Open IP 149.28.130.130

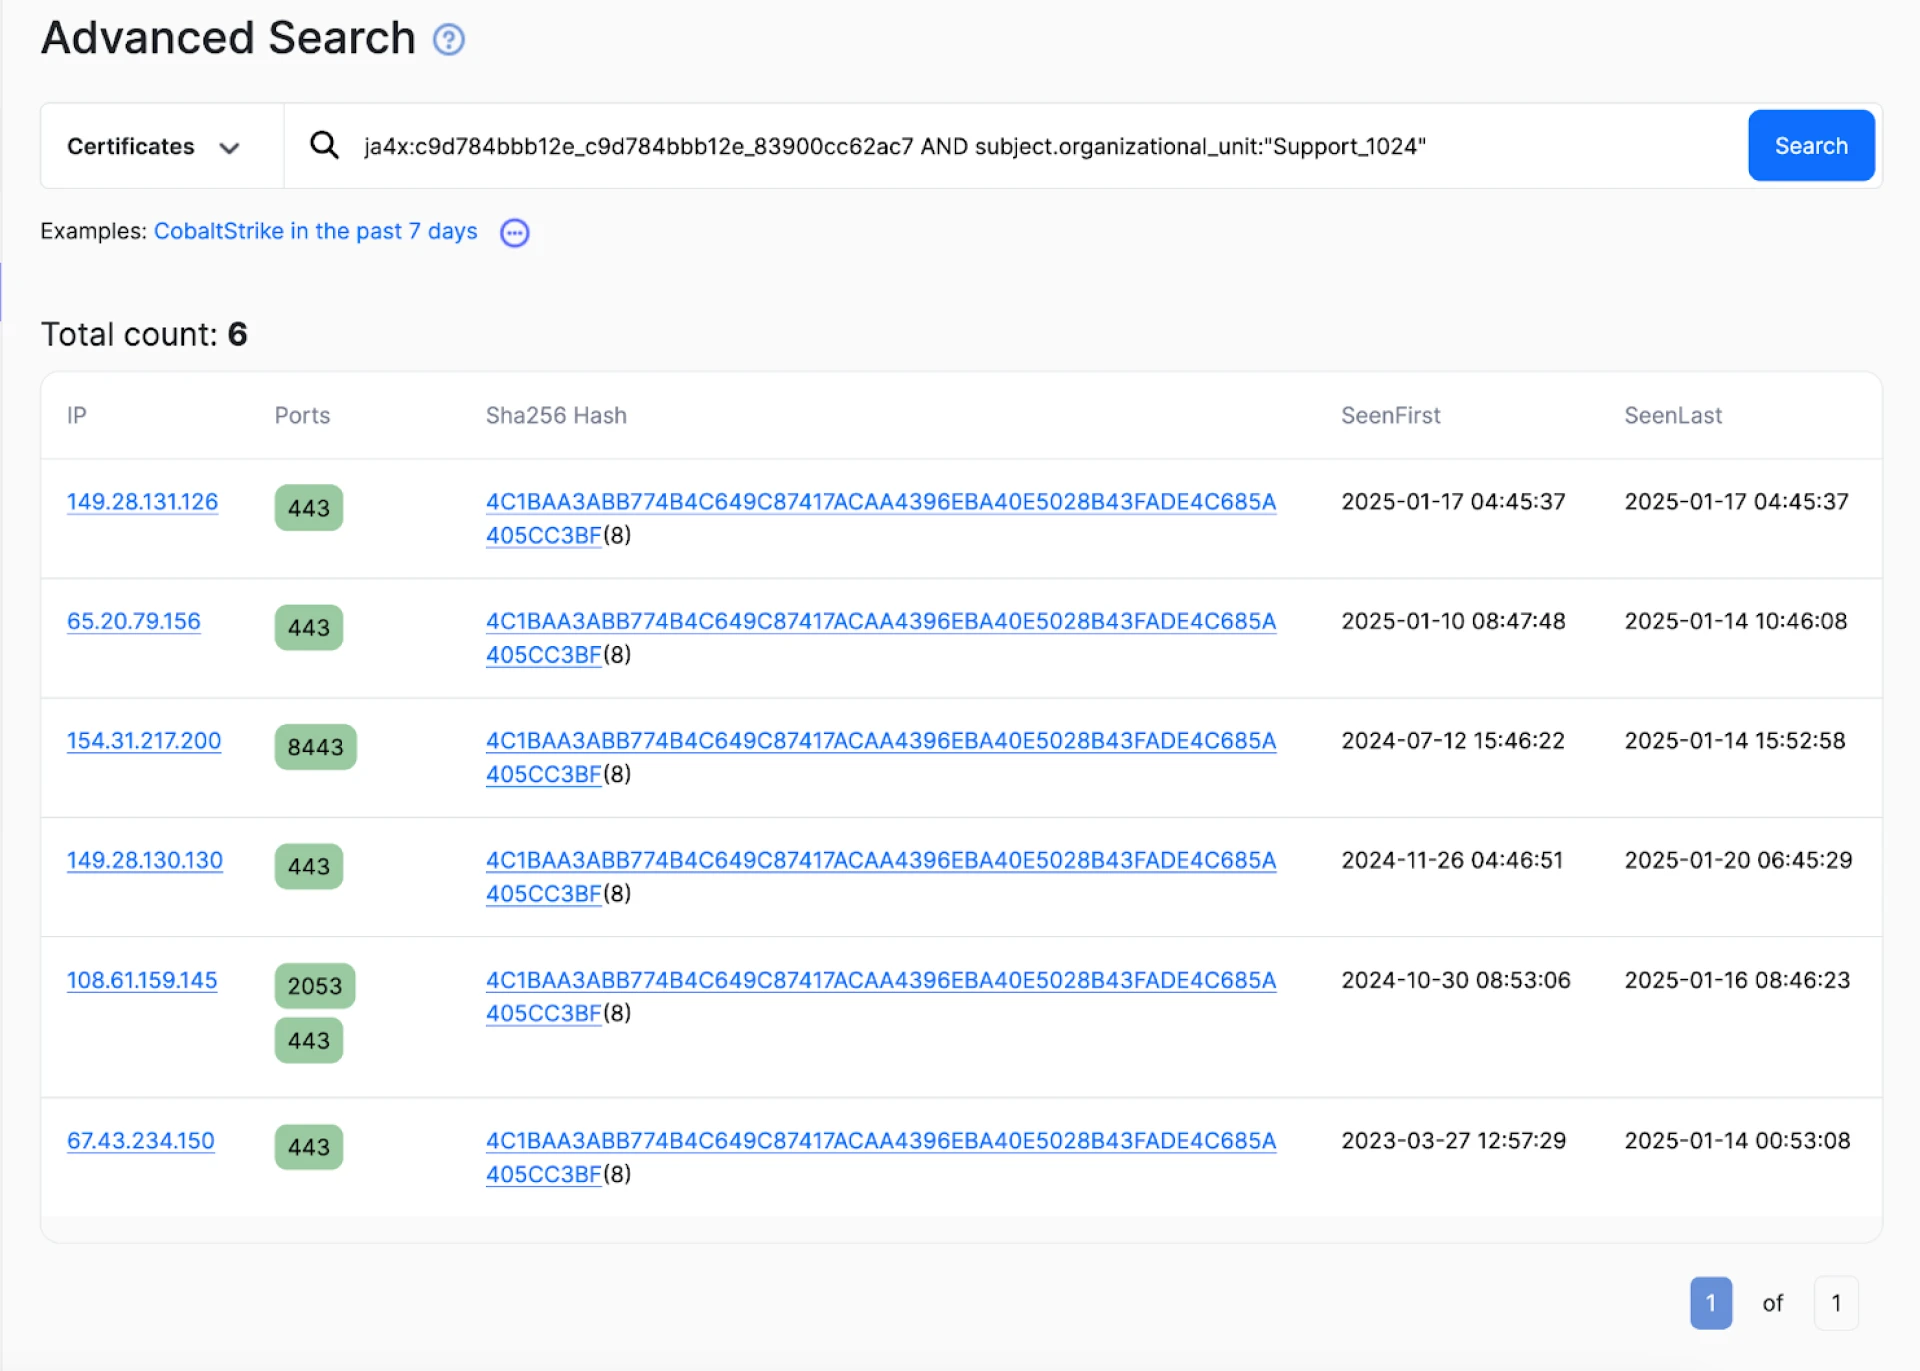click(144, 860)
